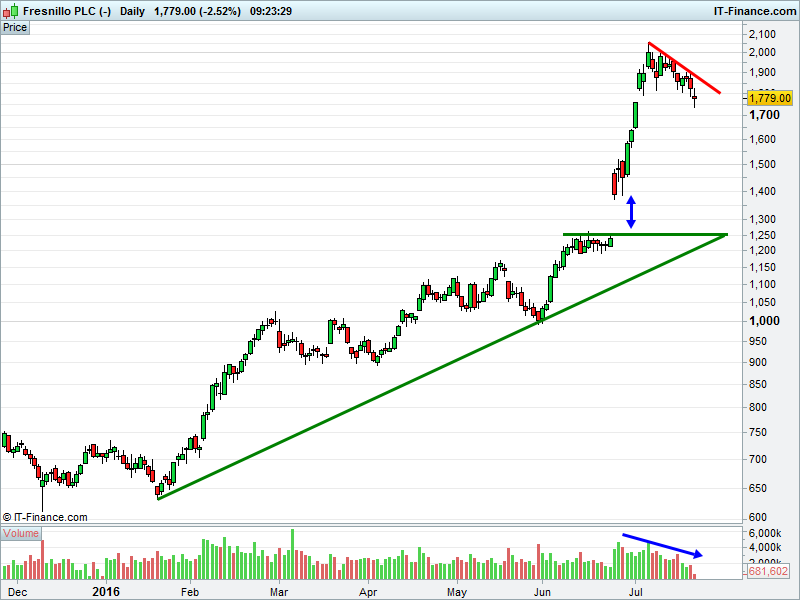Screen dimensions: 800x600
Task: Click the 1,300 price axis label
Action: [x=762, y=219]
